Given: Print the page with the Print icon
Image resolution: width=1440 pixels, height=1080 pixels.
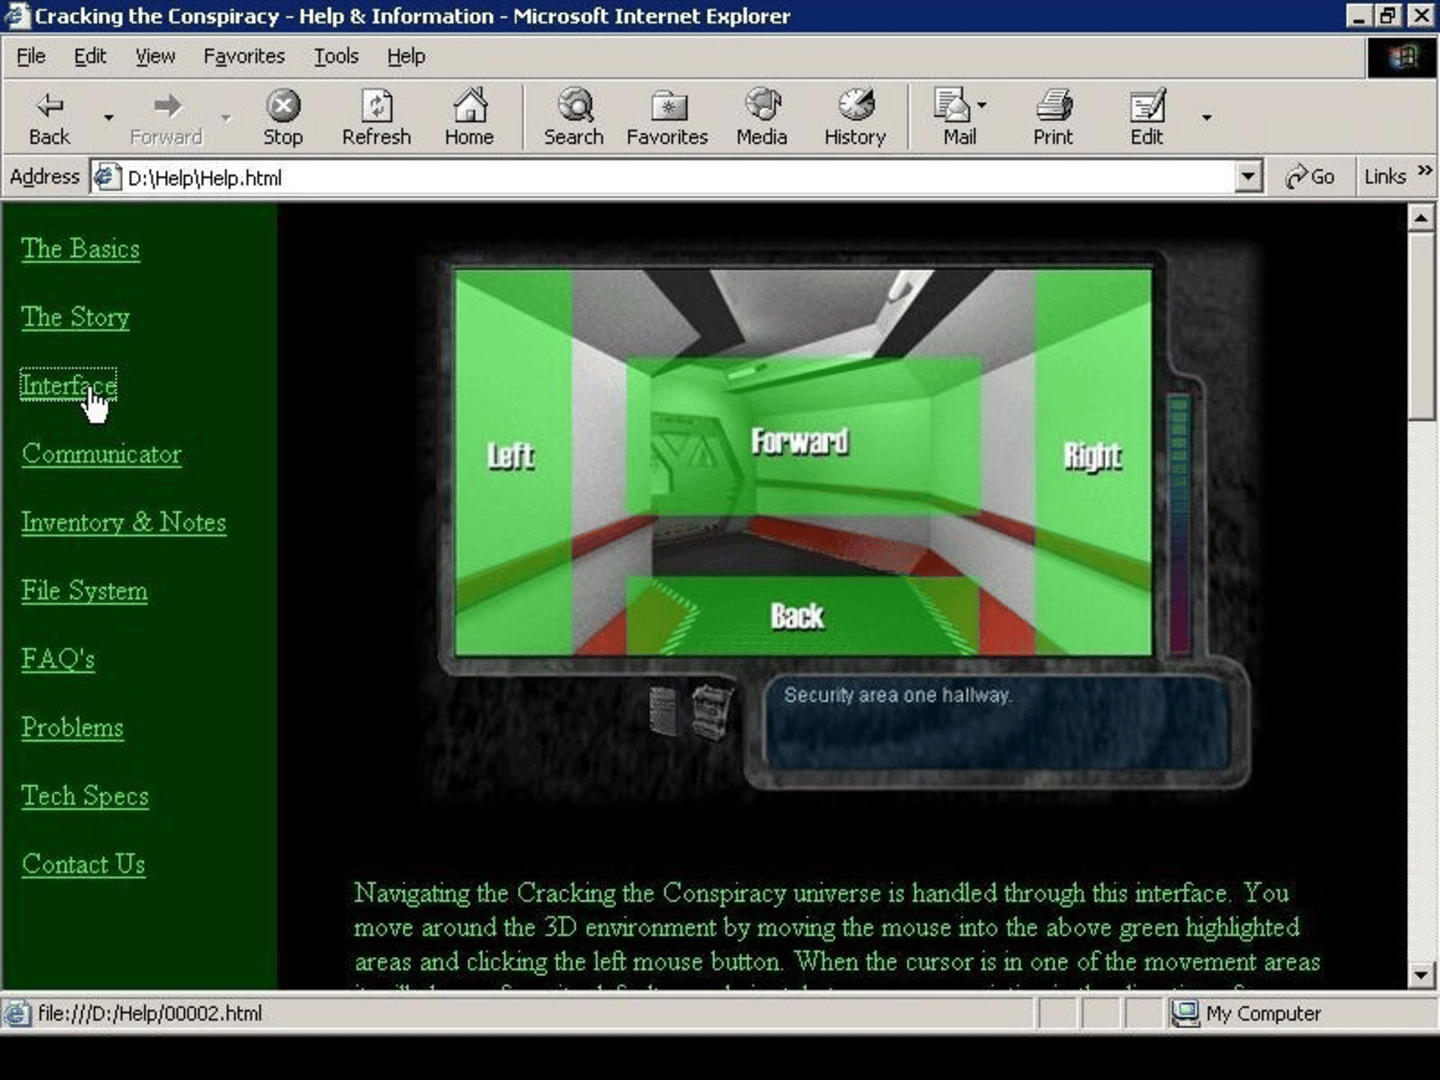Looking at the screenshot, I should pyautogui.click(x=1053, y=106).
